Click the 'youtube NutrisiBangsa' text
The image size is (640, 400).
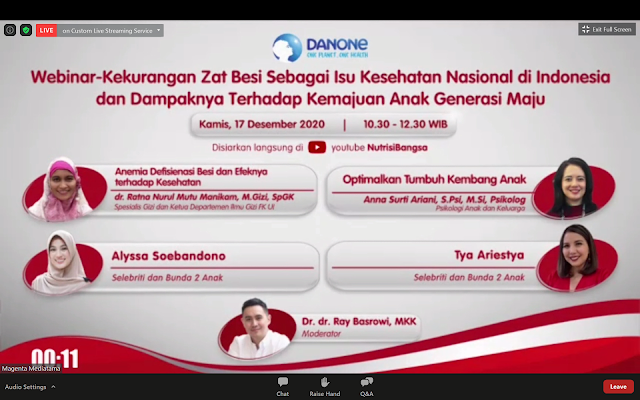click(x=379, y=147)
